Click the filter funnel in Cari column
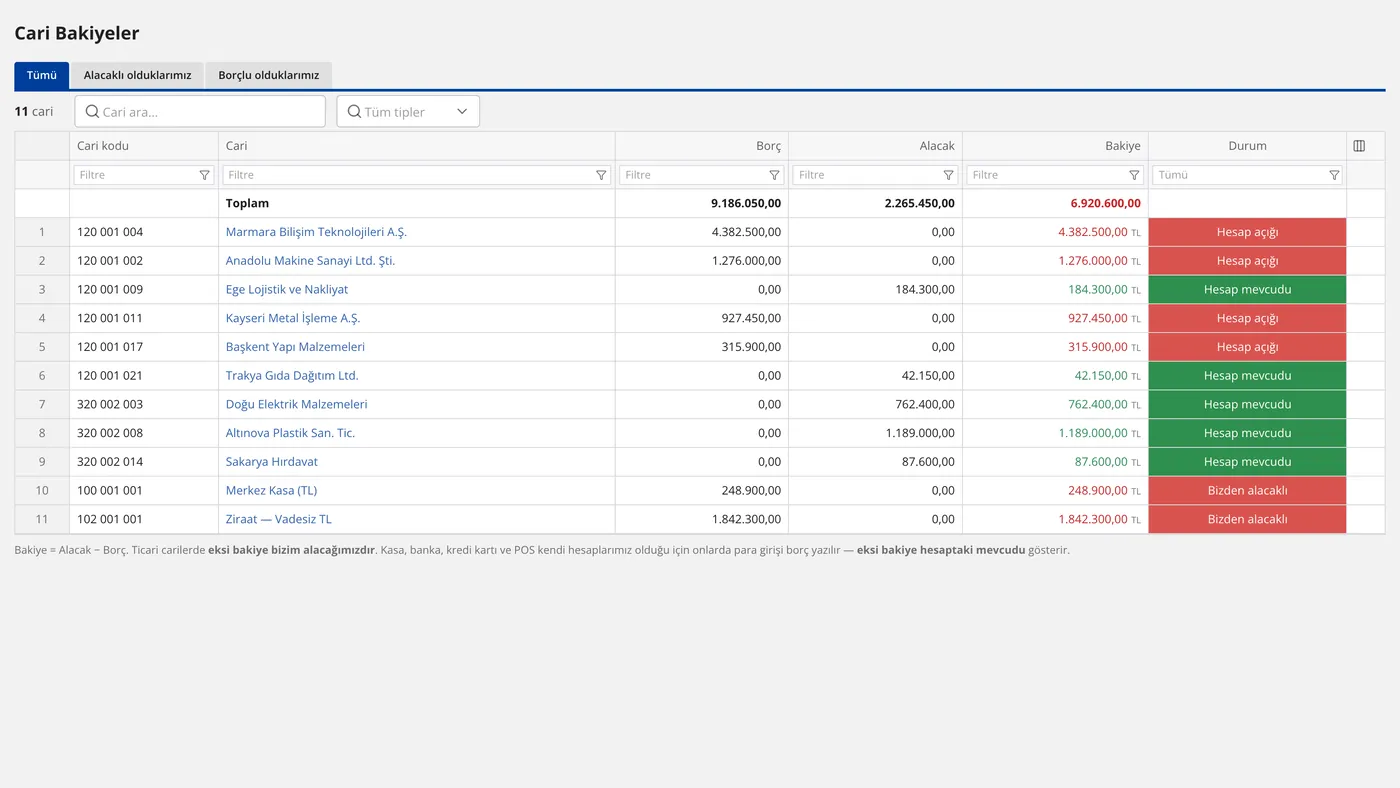Viewport: 1400px width, 788px height. pyautogui.click(x=601, y=175)
